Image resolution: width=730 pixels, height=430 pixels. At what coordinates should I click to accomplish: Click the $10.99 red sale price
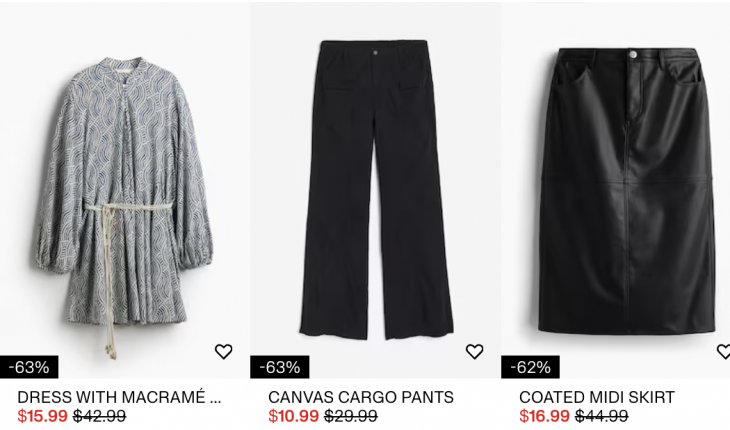click(x=293, y=416)
